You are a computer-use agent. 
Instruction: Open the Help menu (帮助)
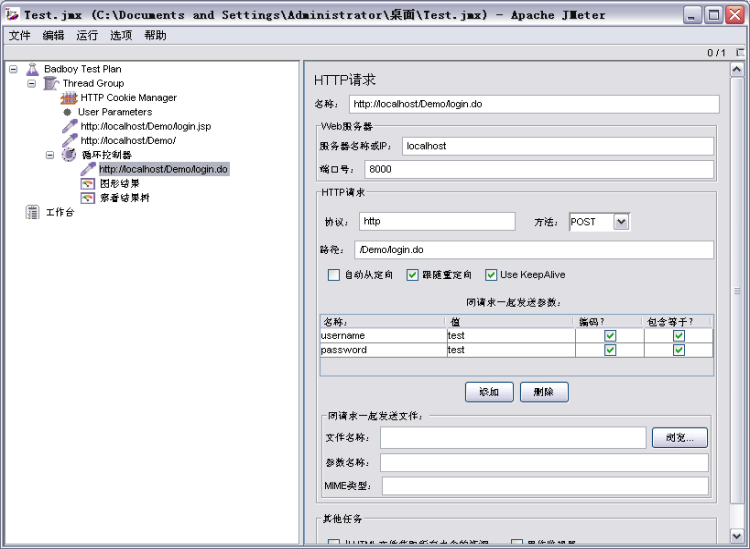pos(155,35)
